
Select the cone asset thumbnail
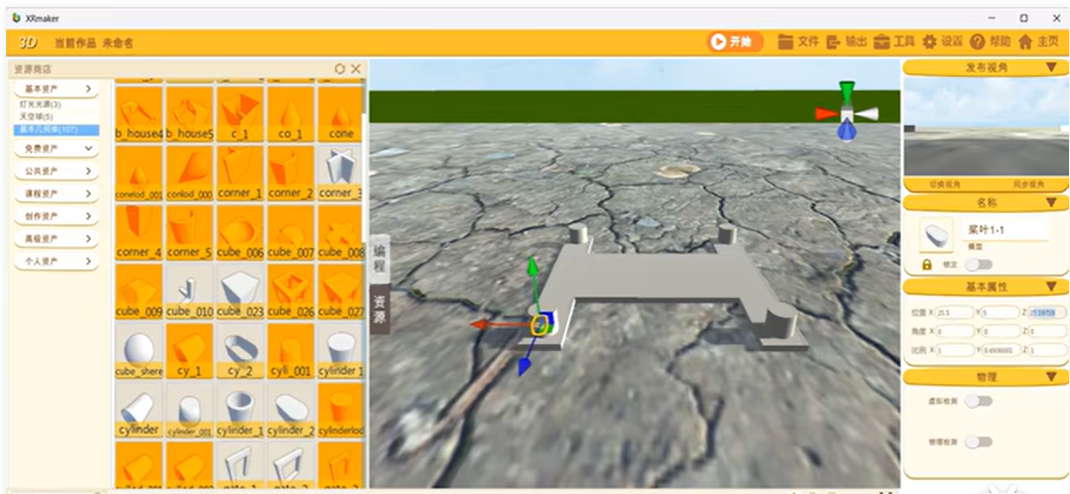tap(340, 113)
